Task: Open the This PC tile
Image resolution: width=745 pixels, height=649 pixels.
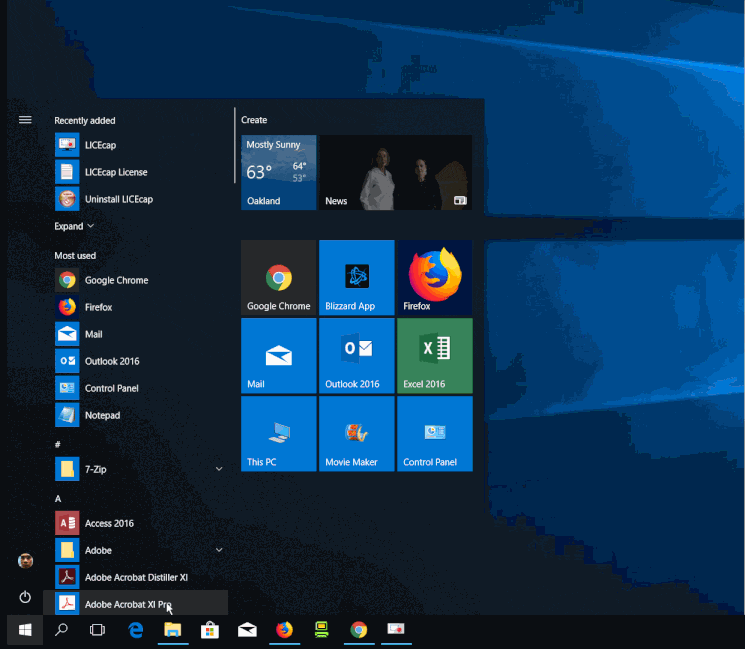Action: coord(279,434)
